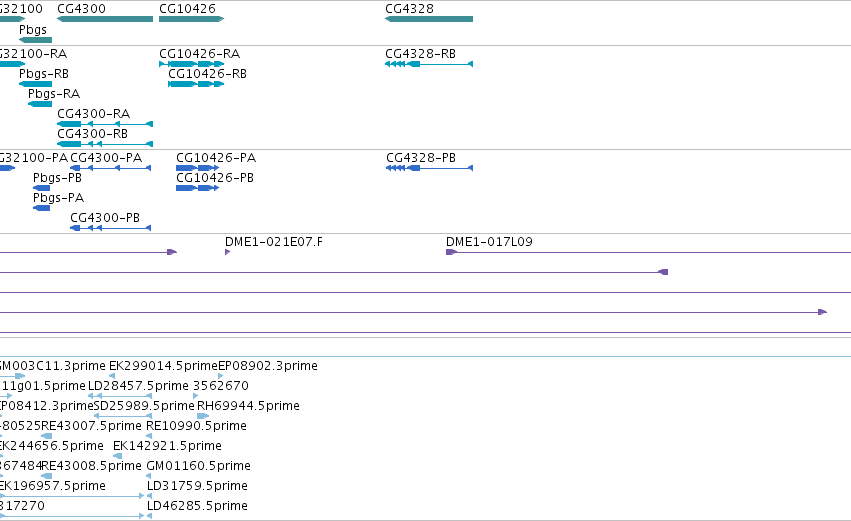Viewport: 851px width, 521px height.
Task: Click EST RE43008.5prime
Action: click(x=47, y=476)
